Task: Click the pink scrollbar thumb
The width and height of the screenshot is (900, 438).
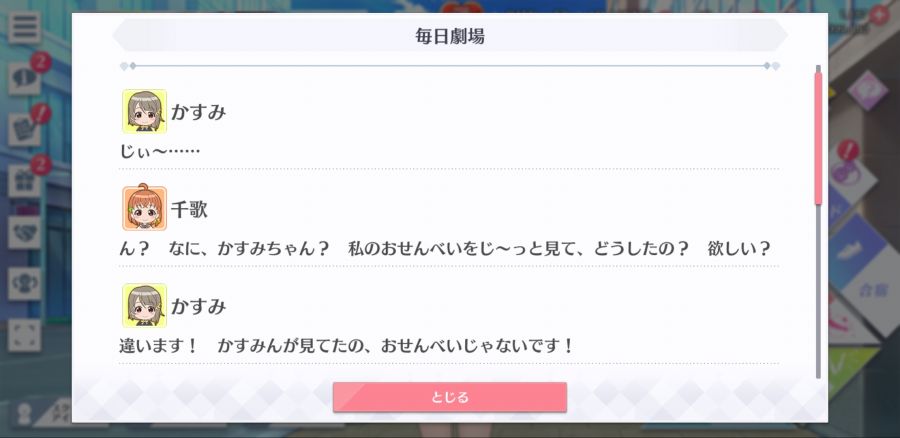Action: pos(818,138)
